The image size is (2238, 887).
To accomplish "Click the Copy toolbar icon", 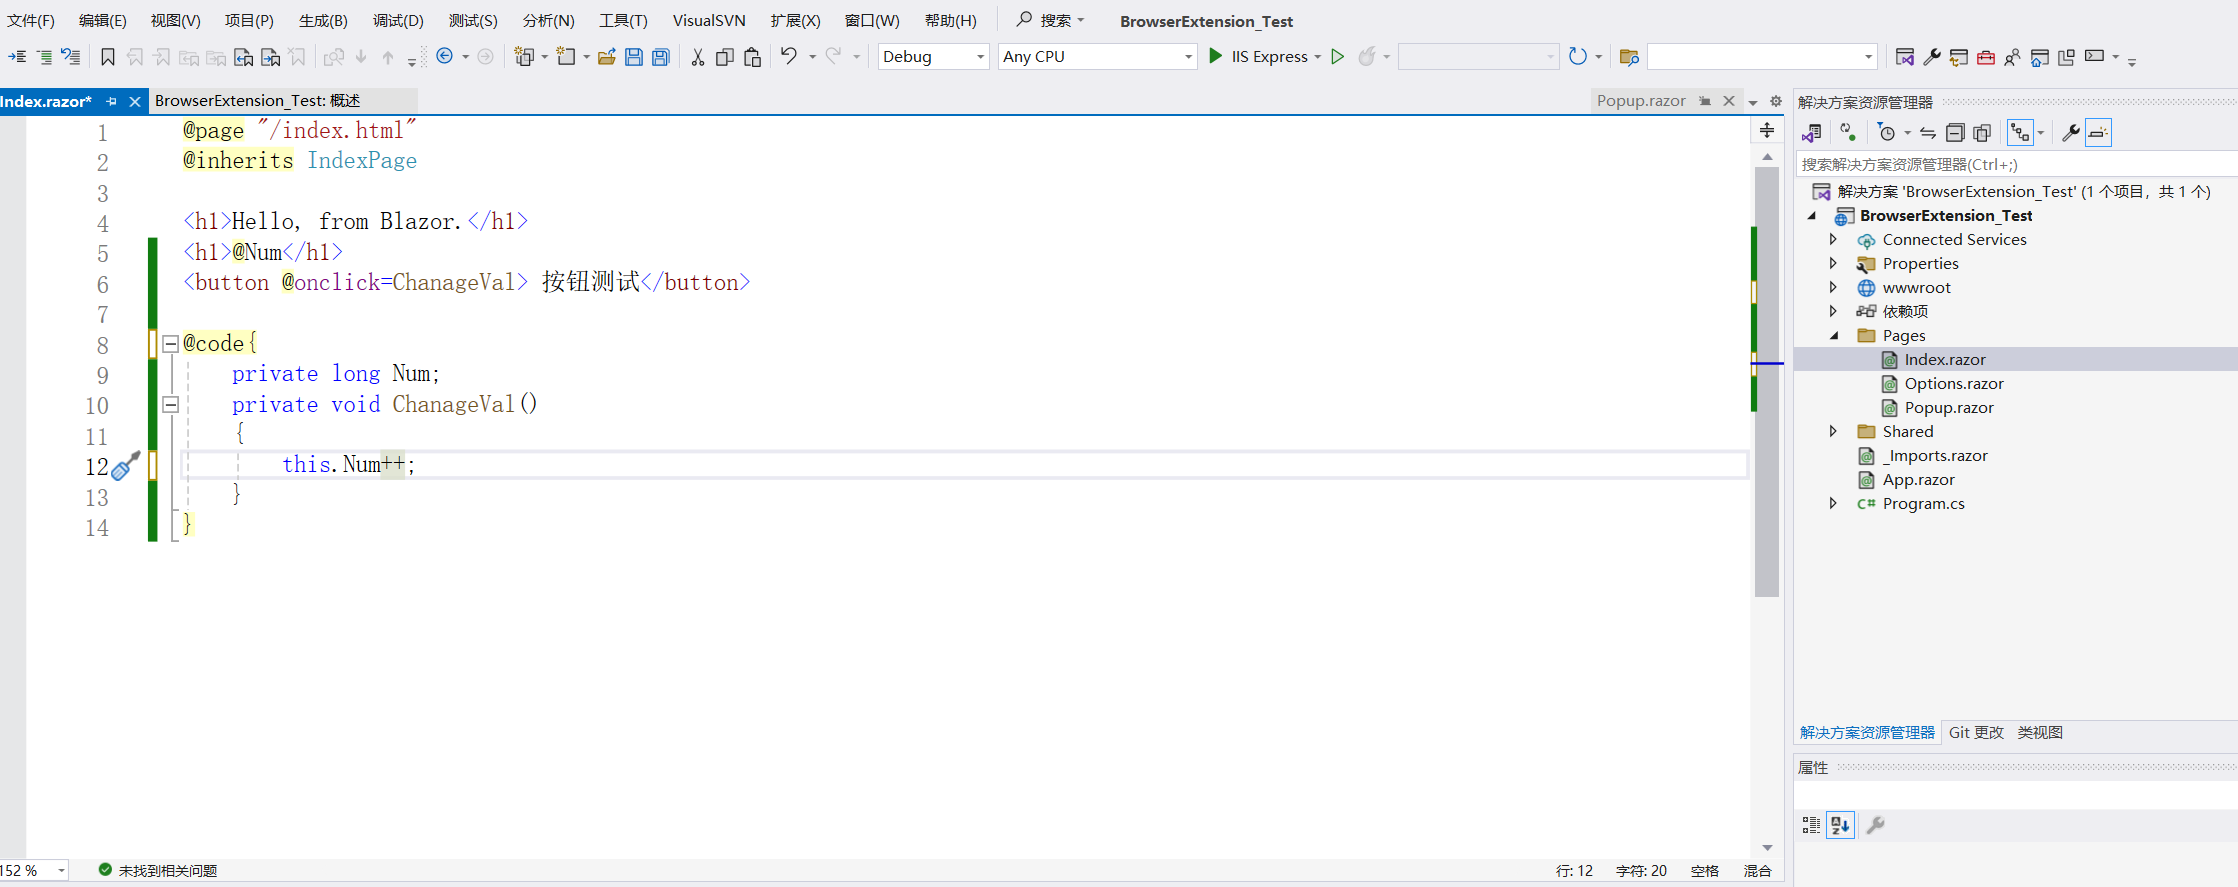I will (725, 57).
